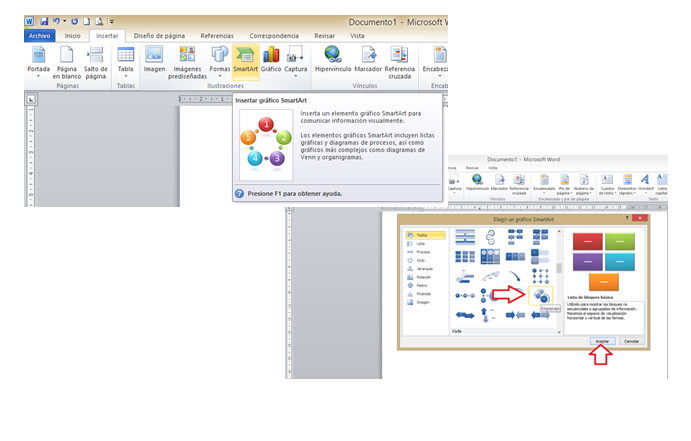
Task: Select the Jerarquía category in SmartArt list
Action: (426, 269)
